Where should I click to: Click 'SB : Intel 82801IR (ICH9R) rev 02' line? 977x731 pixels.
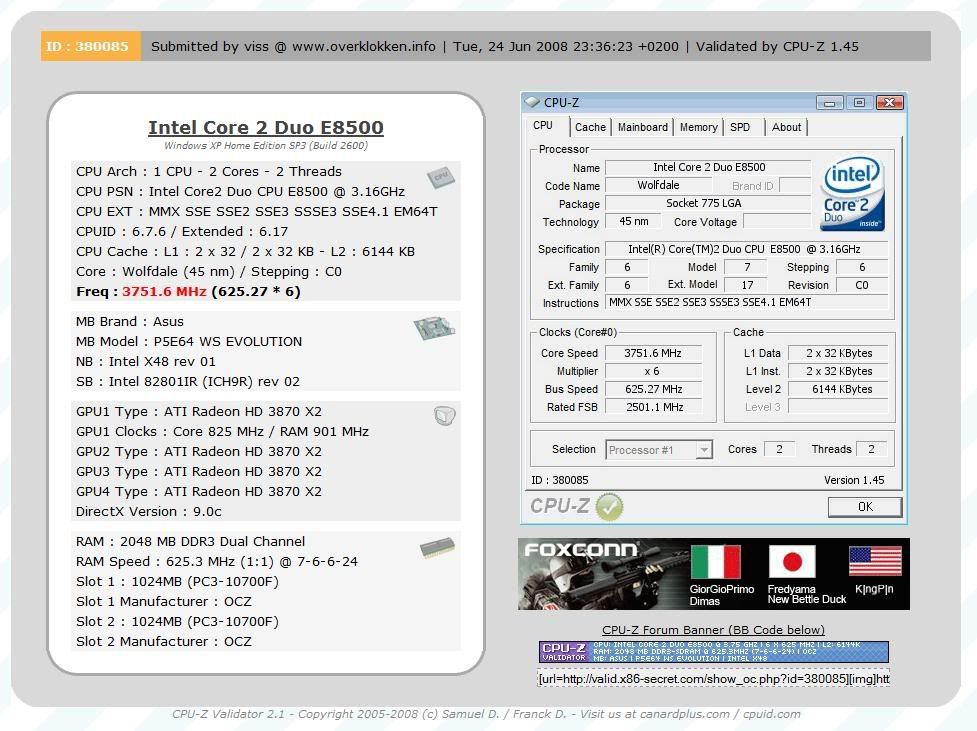pyautogui.click(x=188, y=381)
